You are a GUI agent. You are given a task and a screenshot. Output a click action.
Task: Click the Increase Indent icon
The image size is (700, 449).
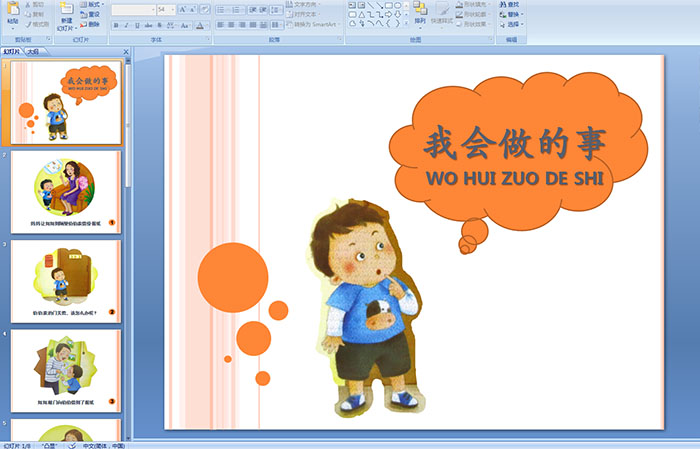(x=263, y=10)
